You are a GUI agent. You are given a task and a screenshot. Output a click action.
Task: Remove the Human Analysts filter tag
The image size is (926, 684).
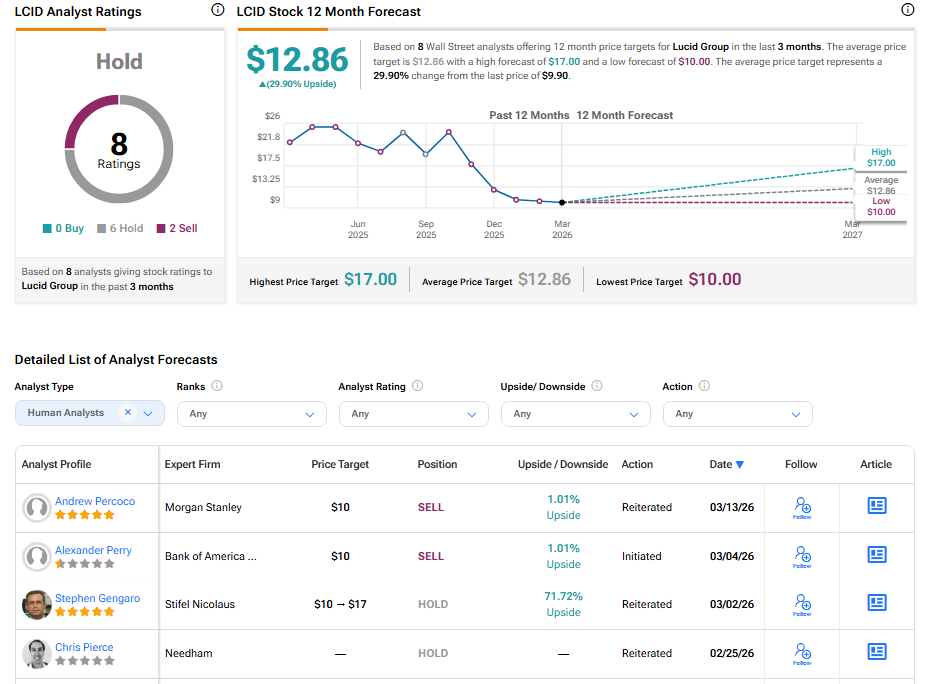(x=128, y=412)
